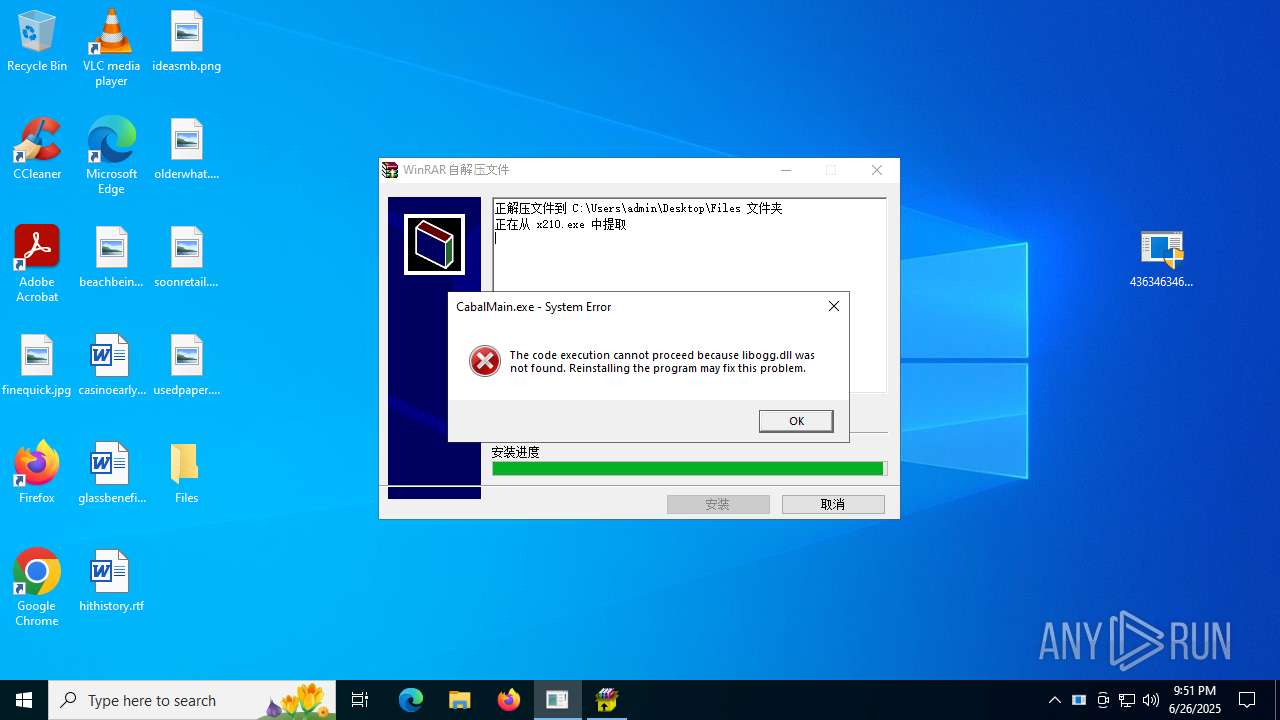Click the volume speaker tray icon
The width and height of the screenshot is (1280, 720).
coord(1151,700)
